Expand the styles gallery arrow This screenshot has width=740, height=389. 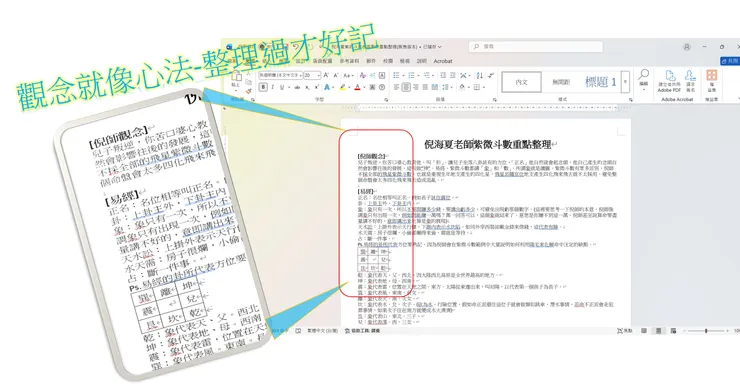click(625, 82)
